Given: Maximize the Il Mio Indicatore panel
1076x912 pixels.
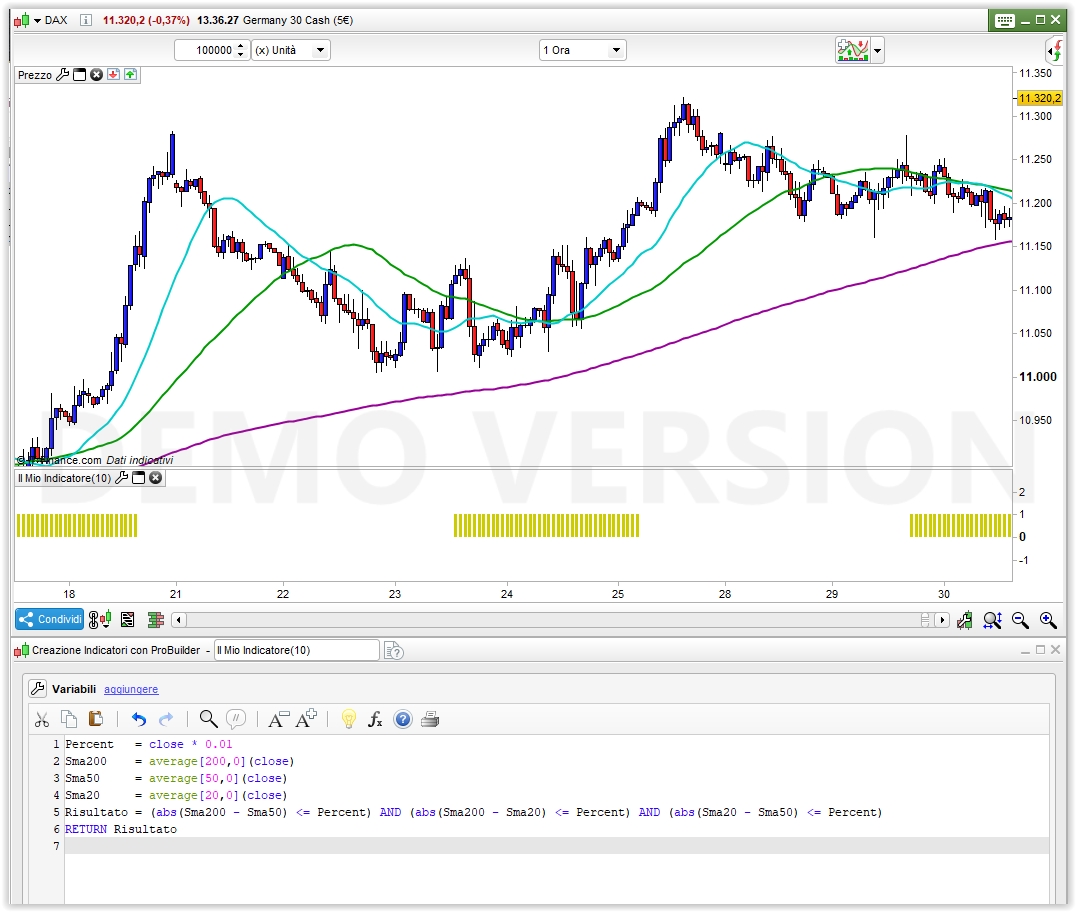Looking at the screenshot, I should 139,478.
